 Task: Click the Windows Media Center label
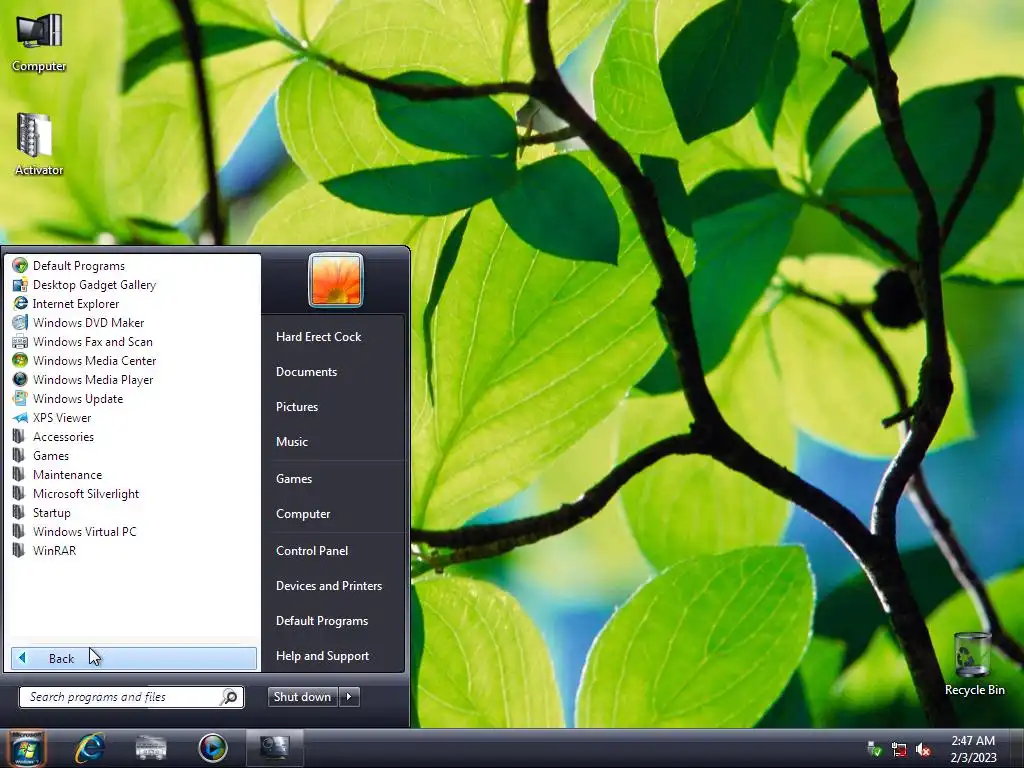point(95,360)
